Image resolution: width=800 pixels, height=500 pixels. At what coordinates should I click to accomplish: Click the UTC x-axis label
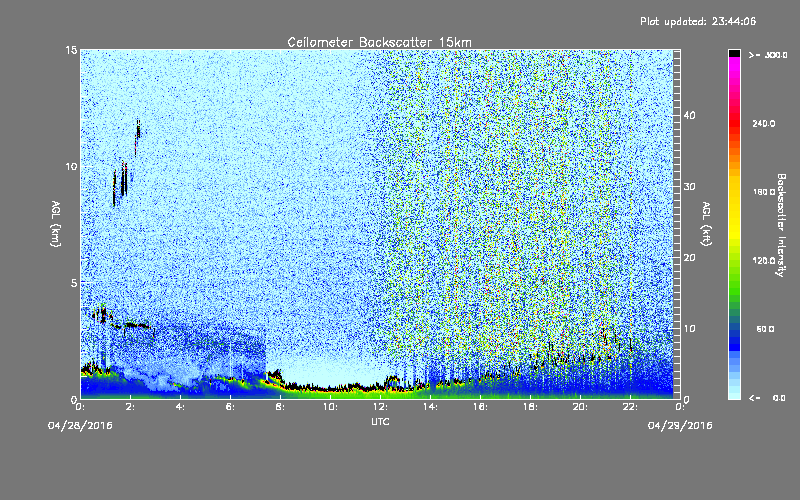click(x=380, y=421)
